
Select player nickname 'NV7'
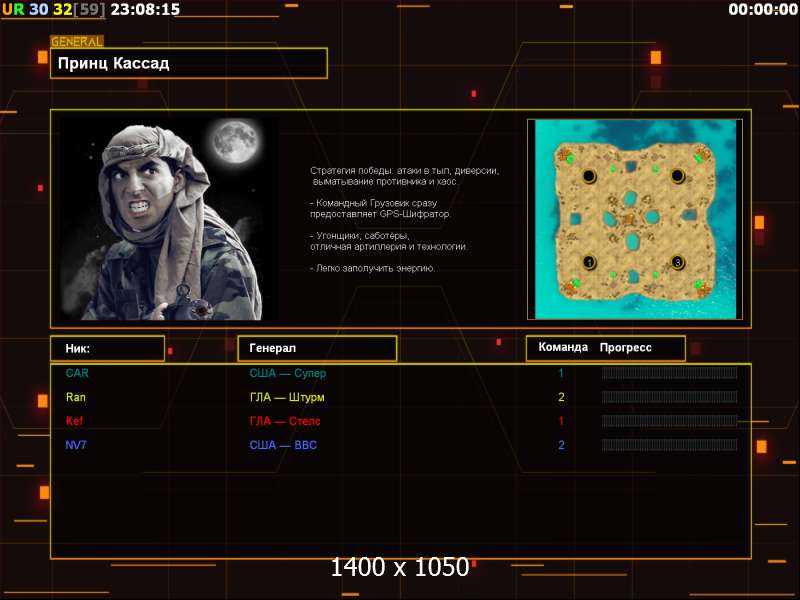(76, 445)
